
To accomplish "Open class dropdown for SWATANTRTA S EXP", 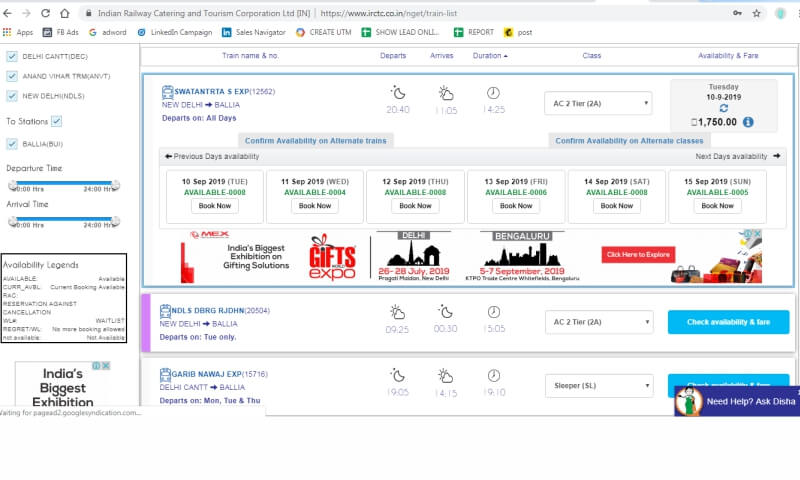I will 598,103.
